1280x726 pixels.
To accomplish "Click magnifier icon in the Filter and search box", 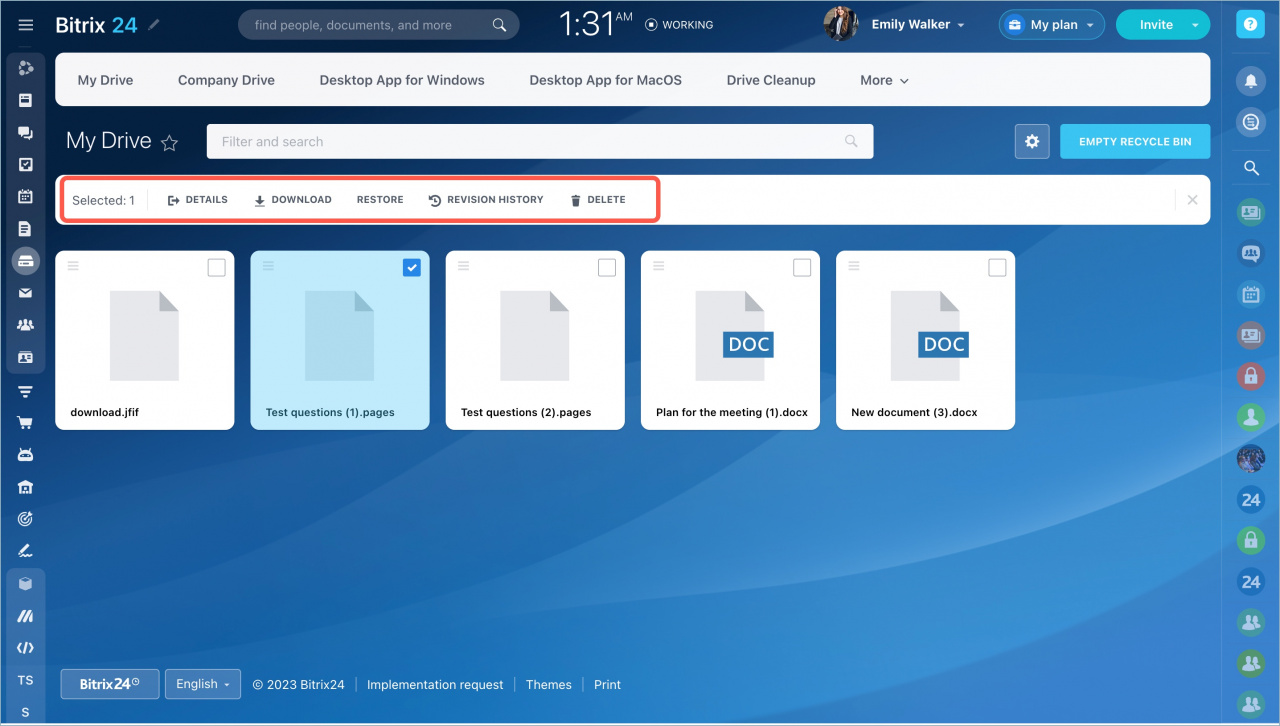I will click(852, 142).
